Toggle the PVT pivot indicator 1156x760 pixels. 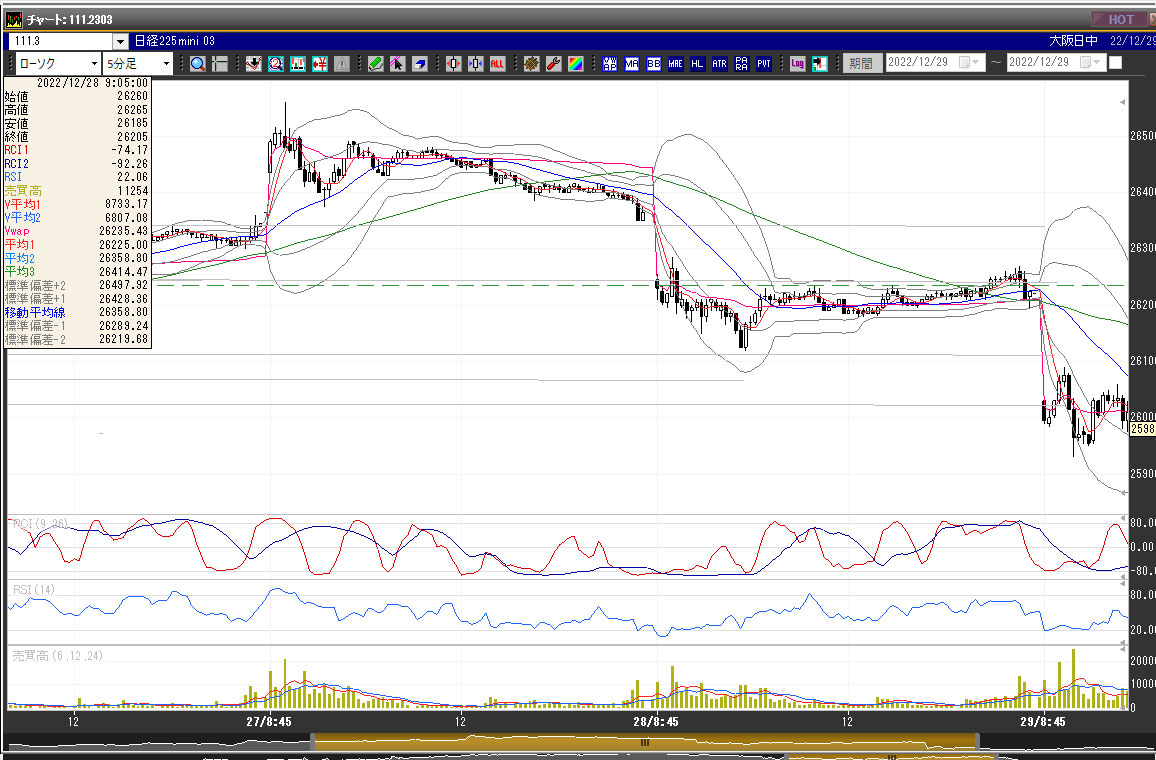tap(764, 64)
